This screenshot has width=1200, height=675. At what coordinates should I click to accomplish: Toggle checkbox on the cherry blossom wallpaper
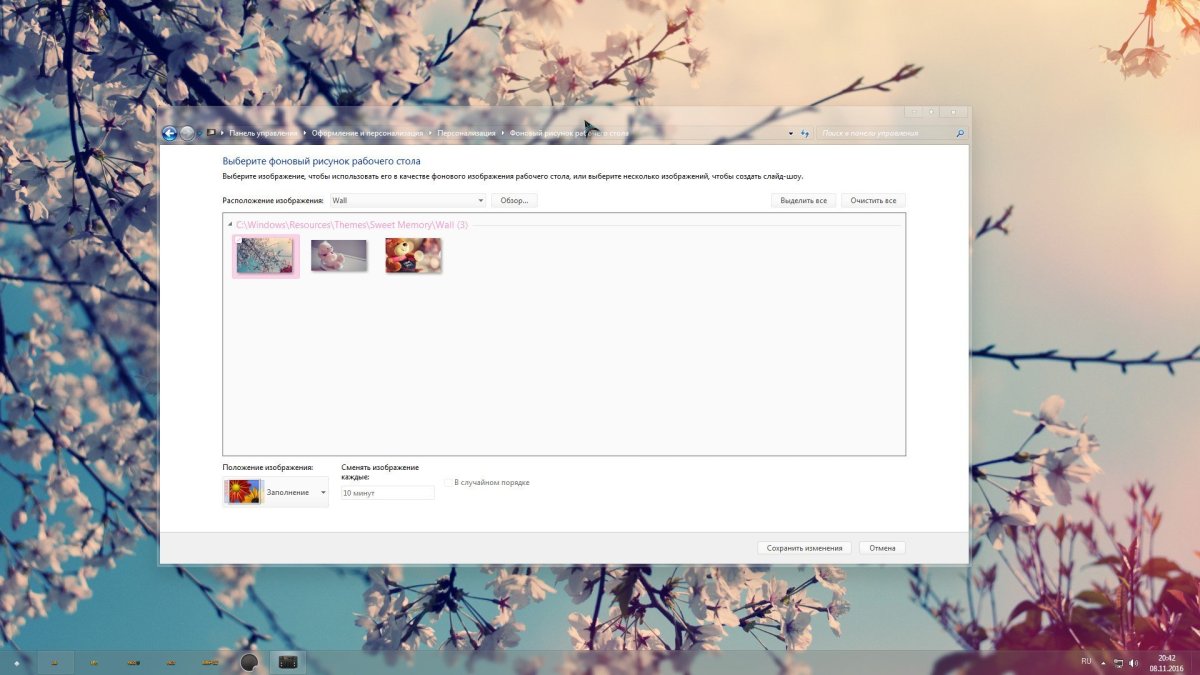click(239, 241)
